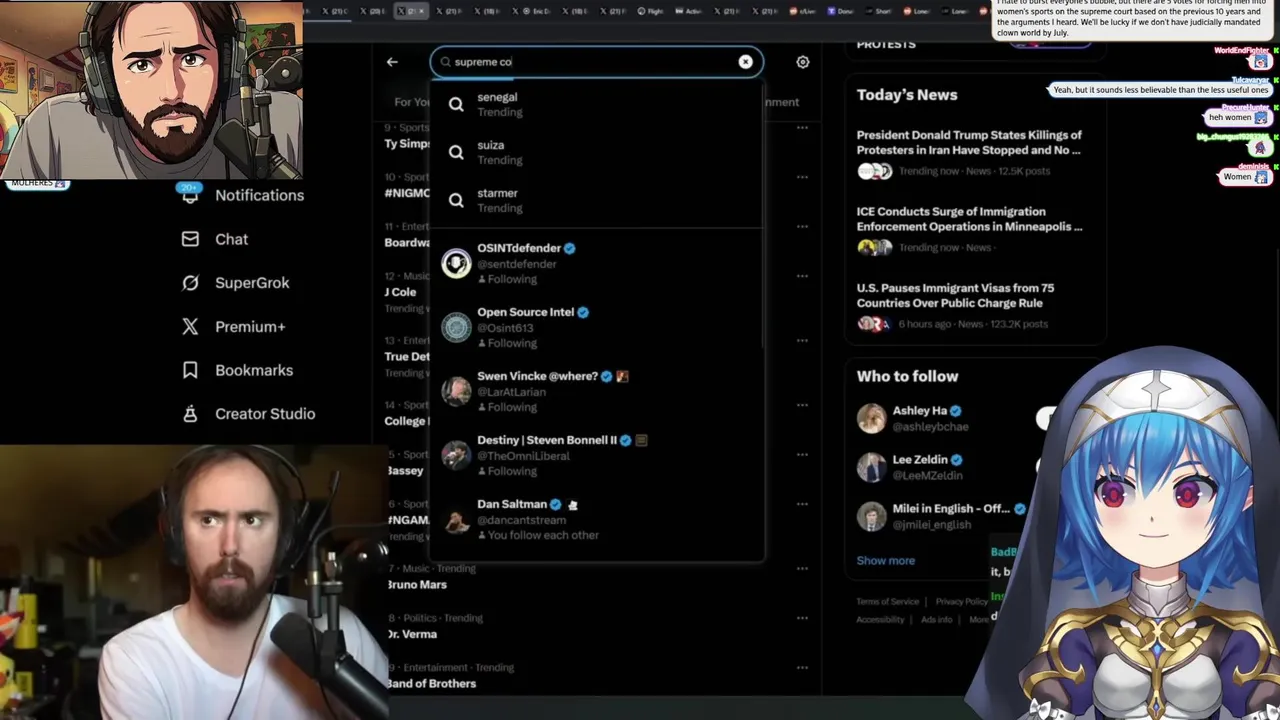This screenshot has height=720, width=1280.
Task: Click the magnifier icon next to suiza
Action: point(456,152)
